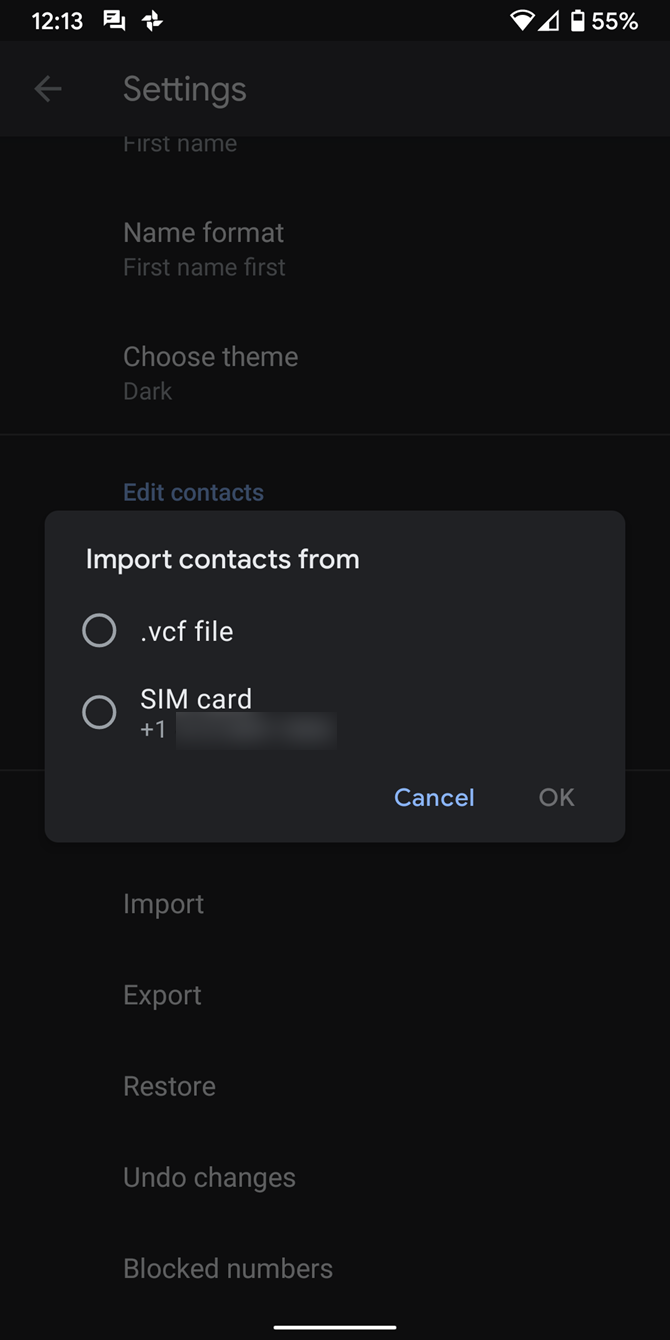Tap the chat notification icon in status bar
Viewport: 670px width, 1340px height.
[114, 19]
